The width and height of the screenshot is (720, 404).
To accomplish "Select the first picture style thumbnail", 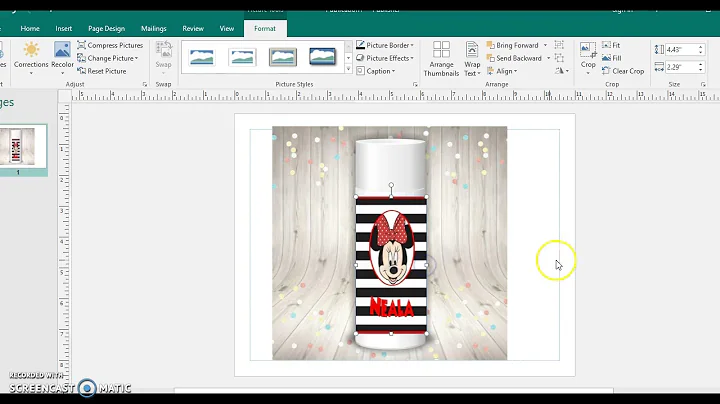I will click(202, 57).
